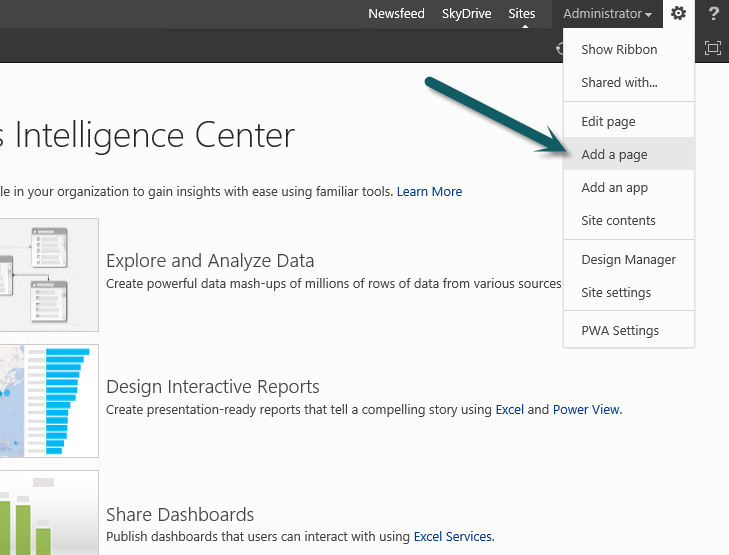Launch Design Manager from the menu
The width and height of the screenshot is (729, 555).
[628, 260]
